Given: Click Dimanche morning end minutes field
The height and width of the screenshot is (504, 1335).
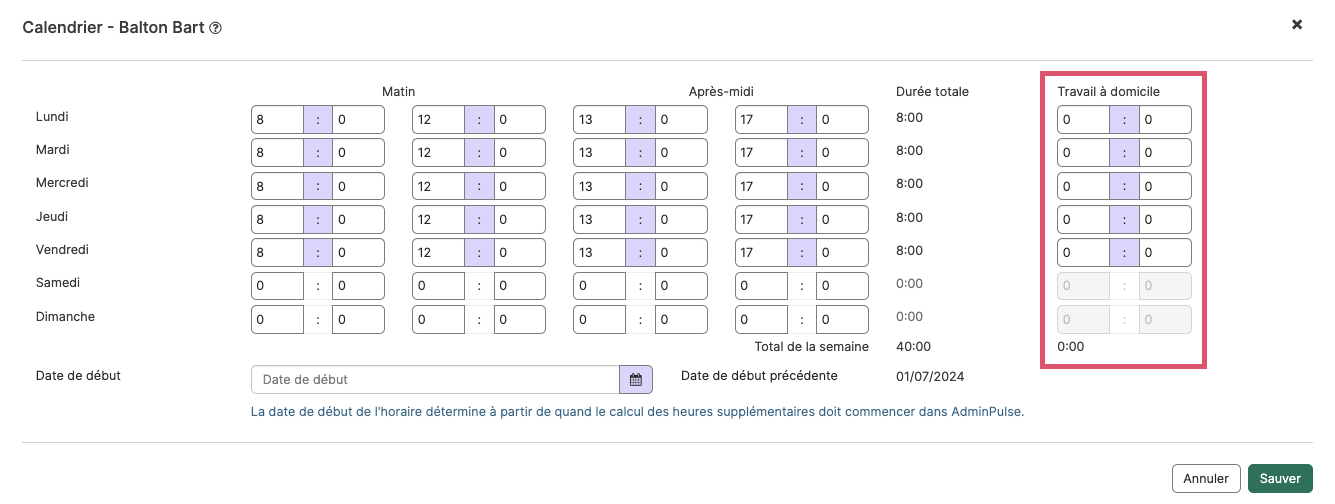Looking at the screenshot, I should click(519, 319).
